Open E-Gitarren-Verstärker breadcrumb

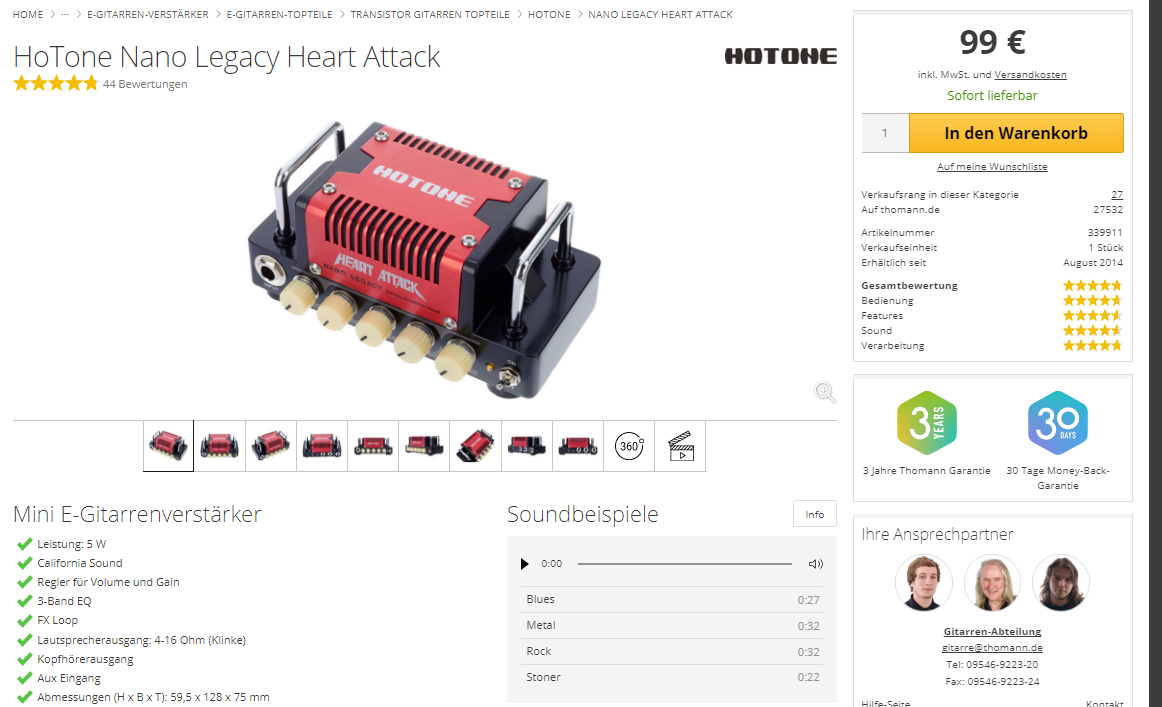(147, 14)
